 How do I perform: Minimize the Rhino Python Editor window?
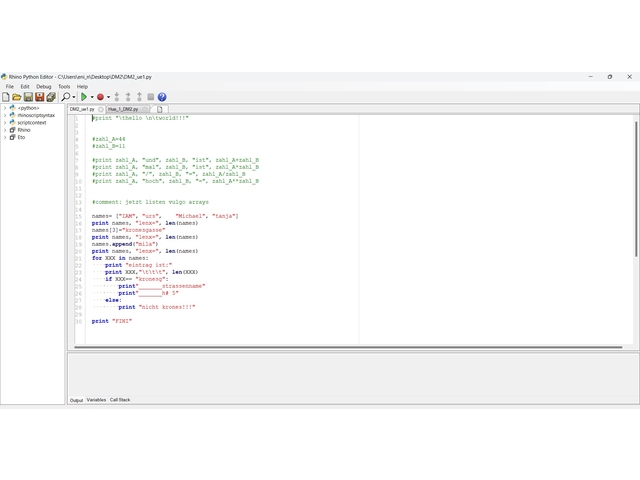tap(591, 77)
